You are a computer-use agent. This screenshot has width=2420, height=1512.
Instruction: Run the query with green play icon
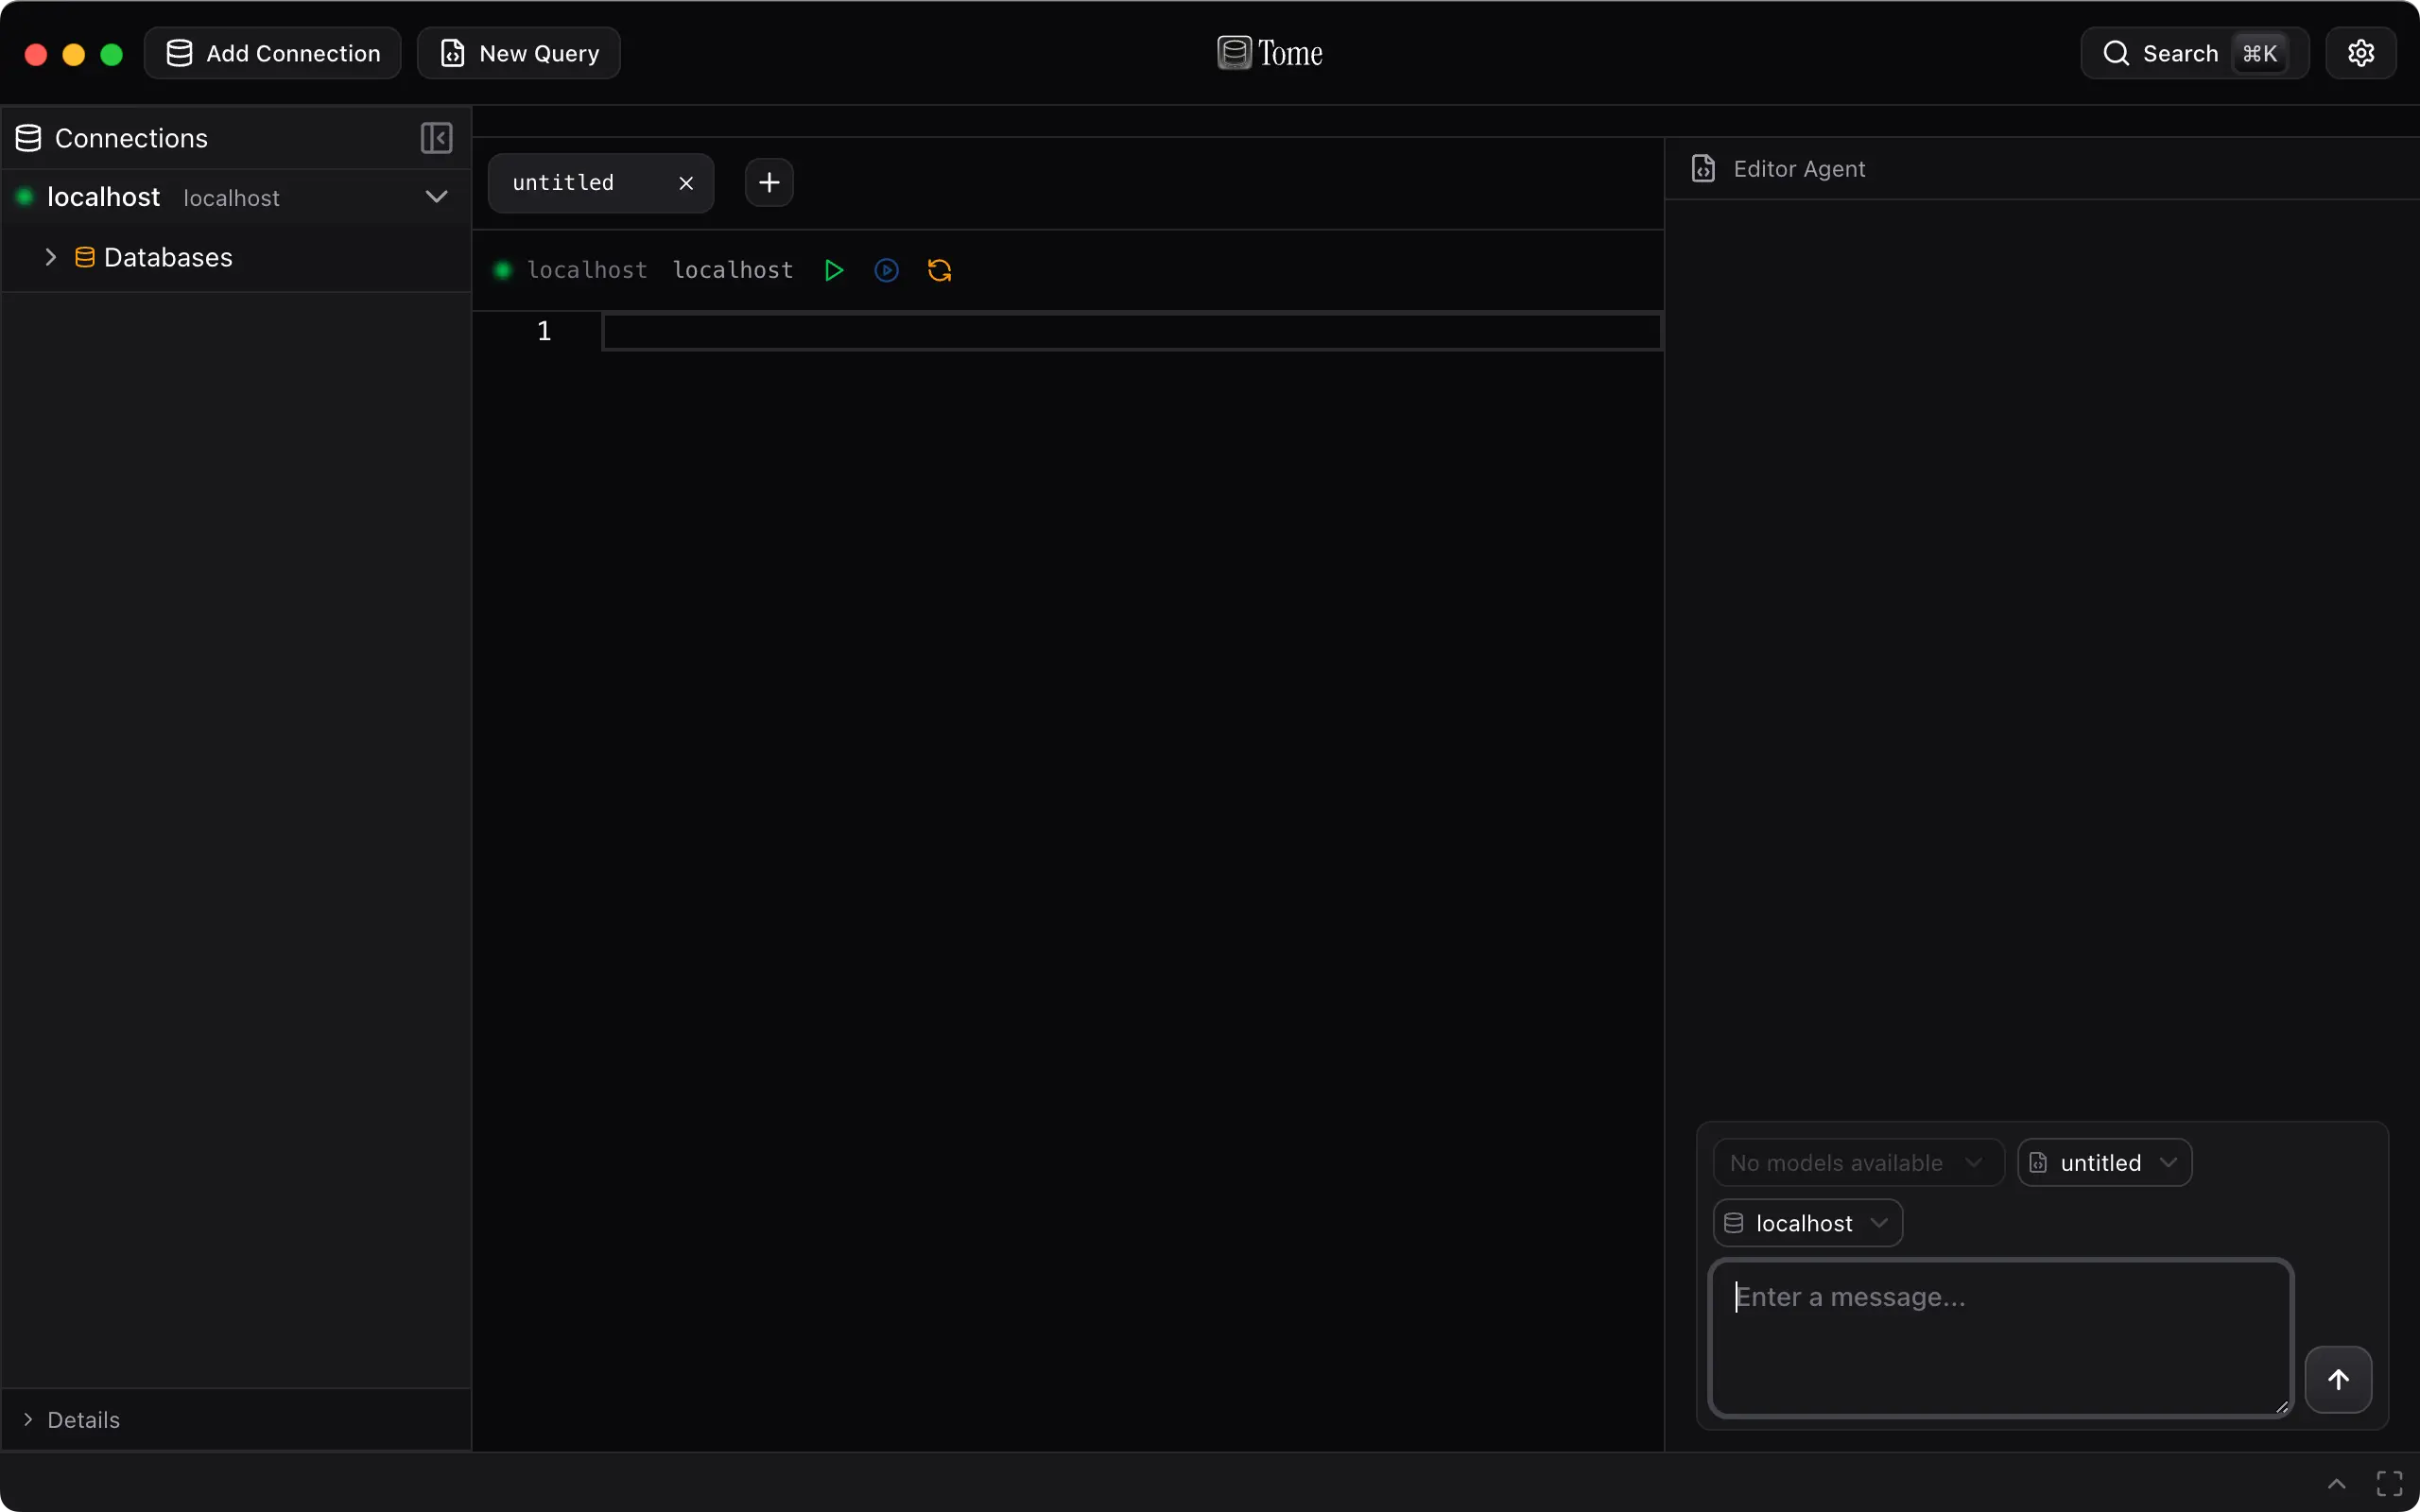pyautogui.click(x=833, y=270)
